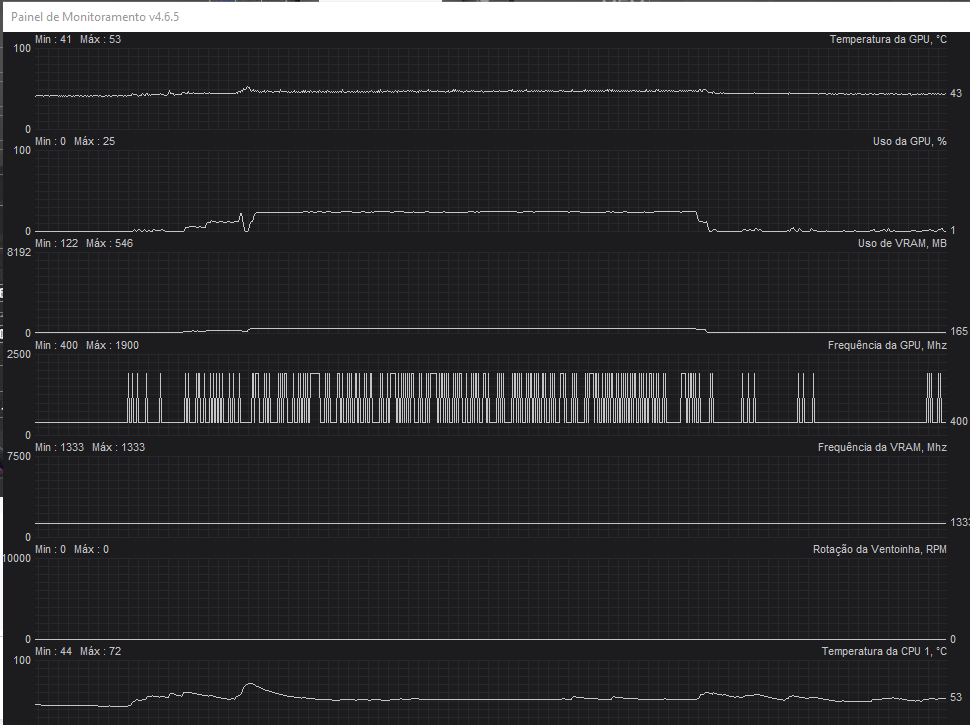Select the Frequência da GPU, Mhz graph label
Viewport: 970px width, 725px height.
[887, 346]
